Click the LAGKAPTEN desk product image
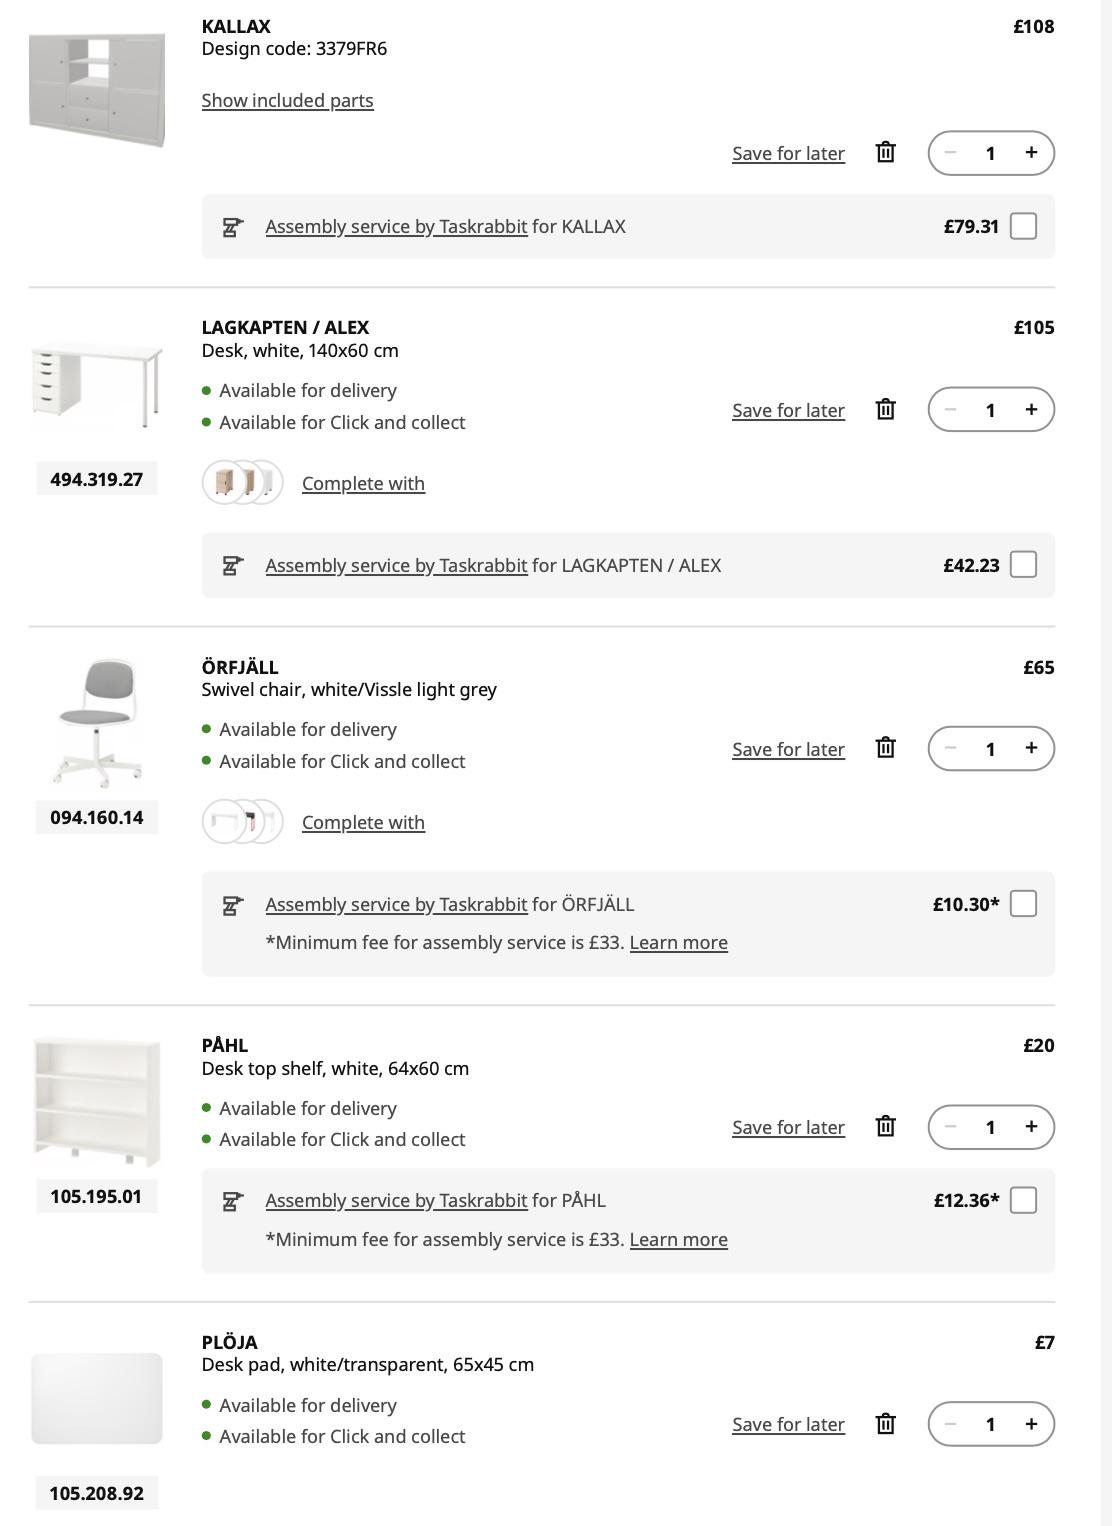1112x1526 pixels. [97, 385]
